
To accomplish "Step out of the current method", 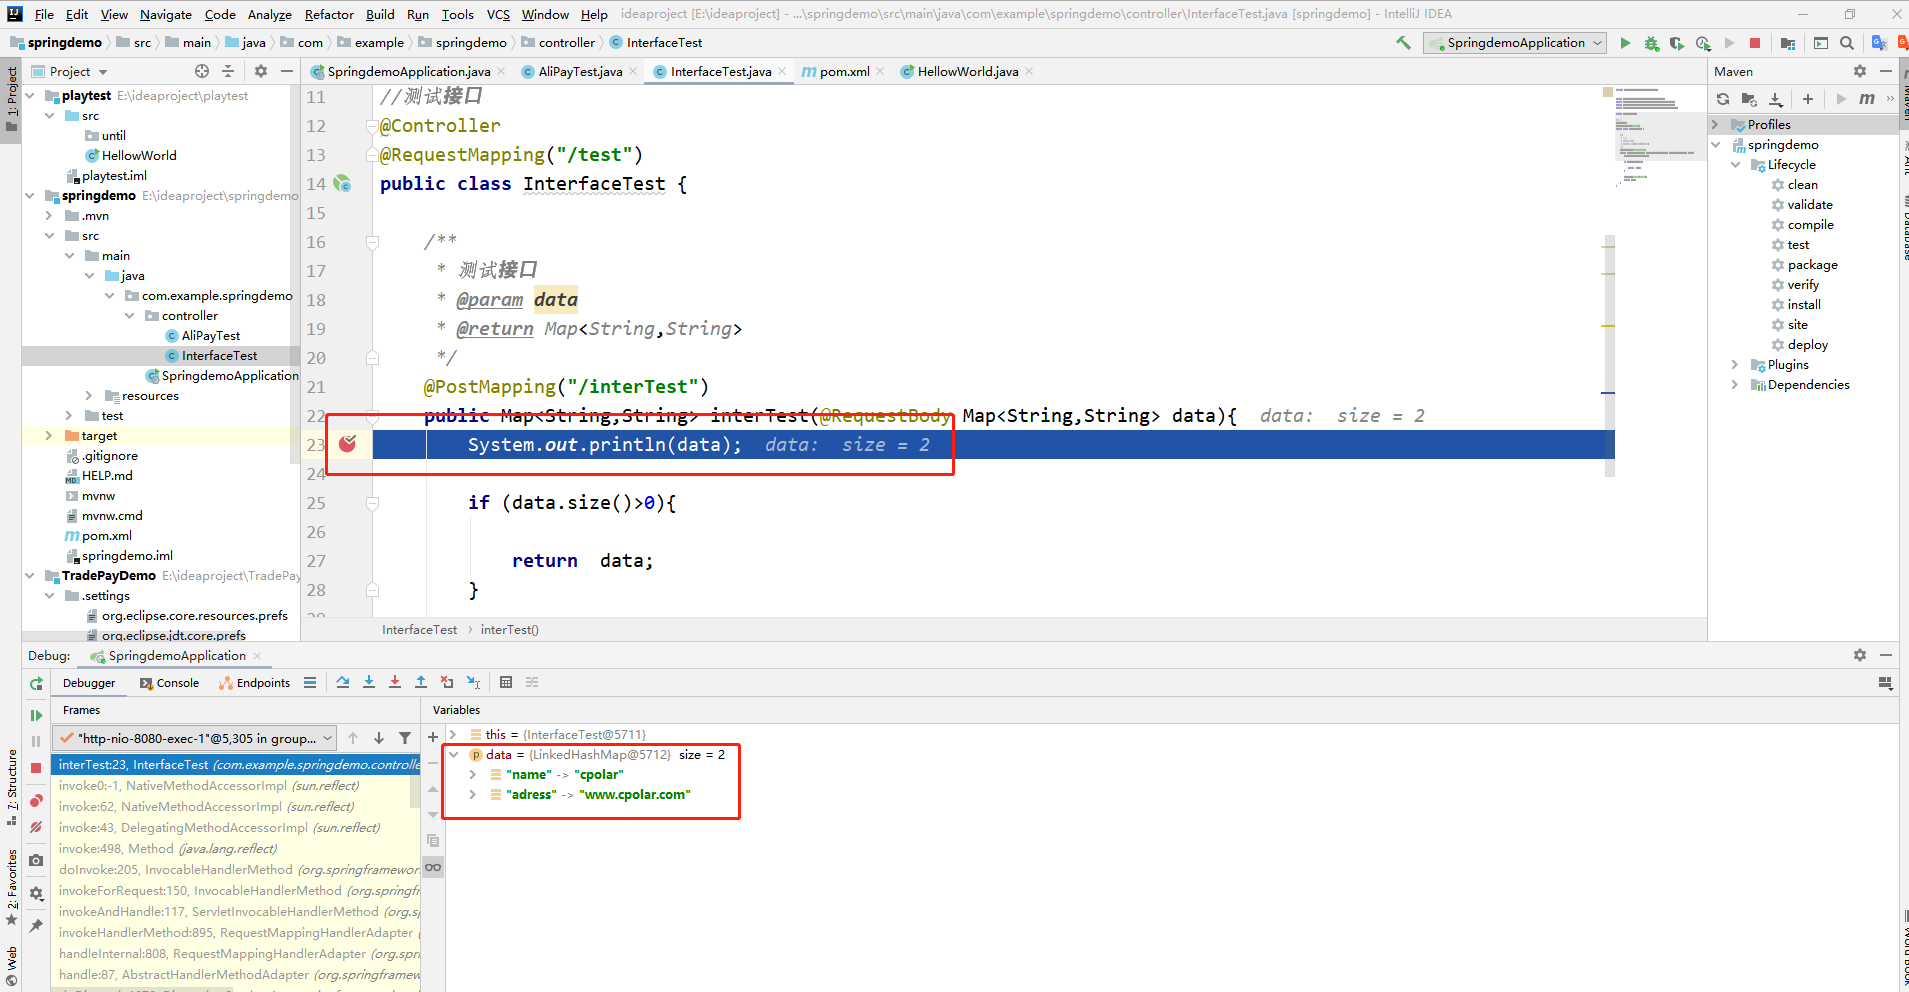I will click(x=421, y=681).
